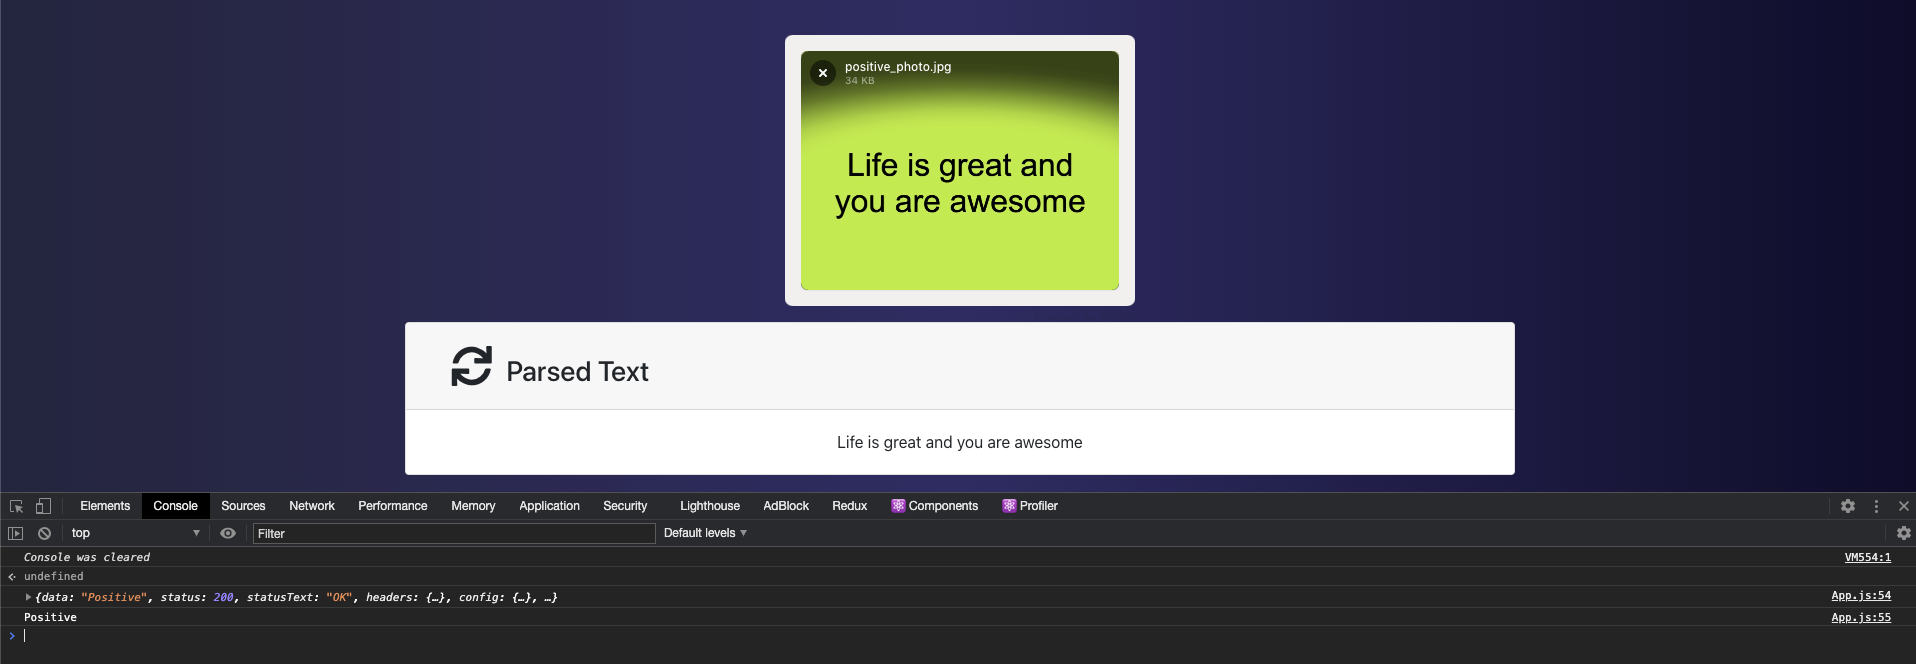Click the positive_photo.jpg file name
The height and width of the screenshot is (664, 1916).
898,67
